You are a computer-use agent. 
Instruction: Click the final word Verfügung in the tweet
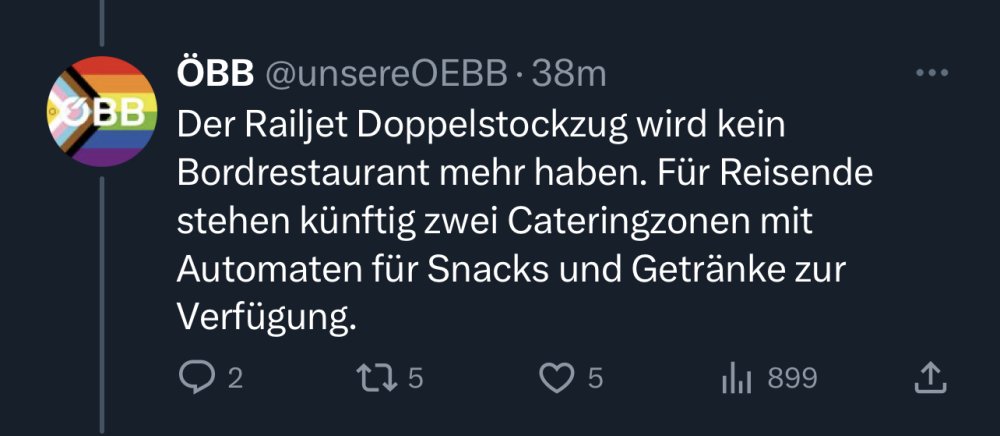(266, 317)
